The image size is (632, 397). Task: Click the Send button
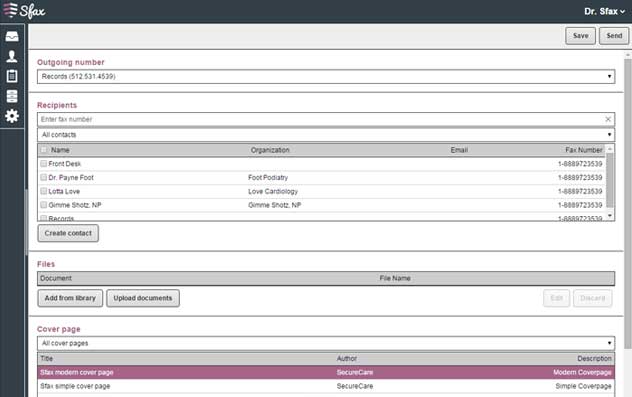(x=614, y=36)
